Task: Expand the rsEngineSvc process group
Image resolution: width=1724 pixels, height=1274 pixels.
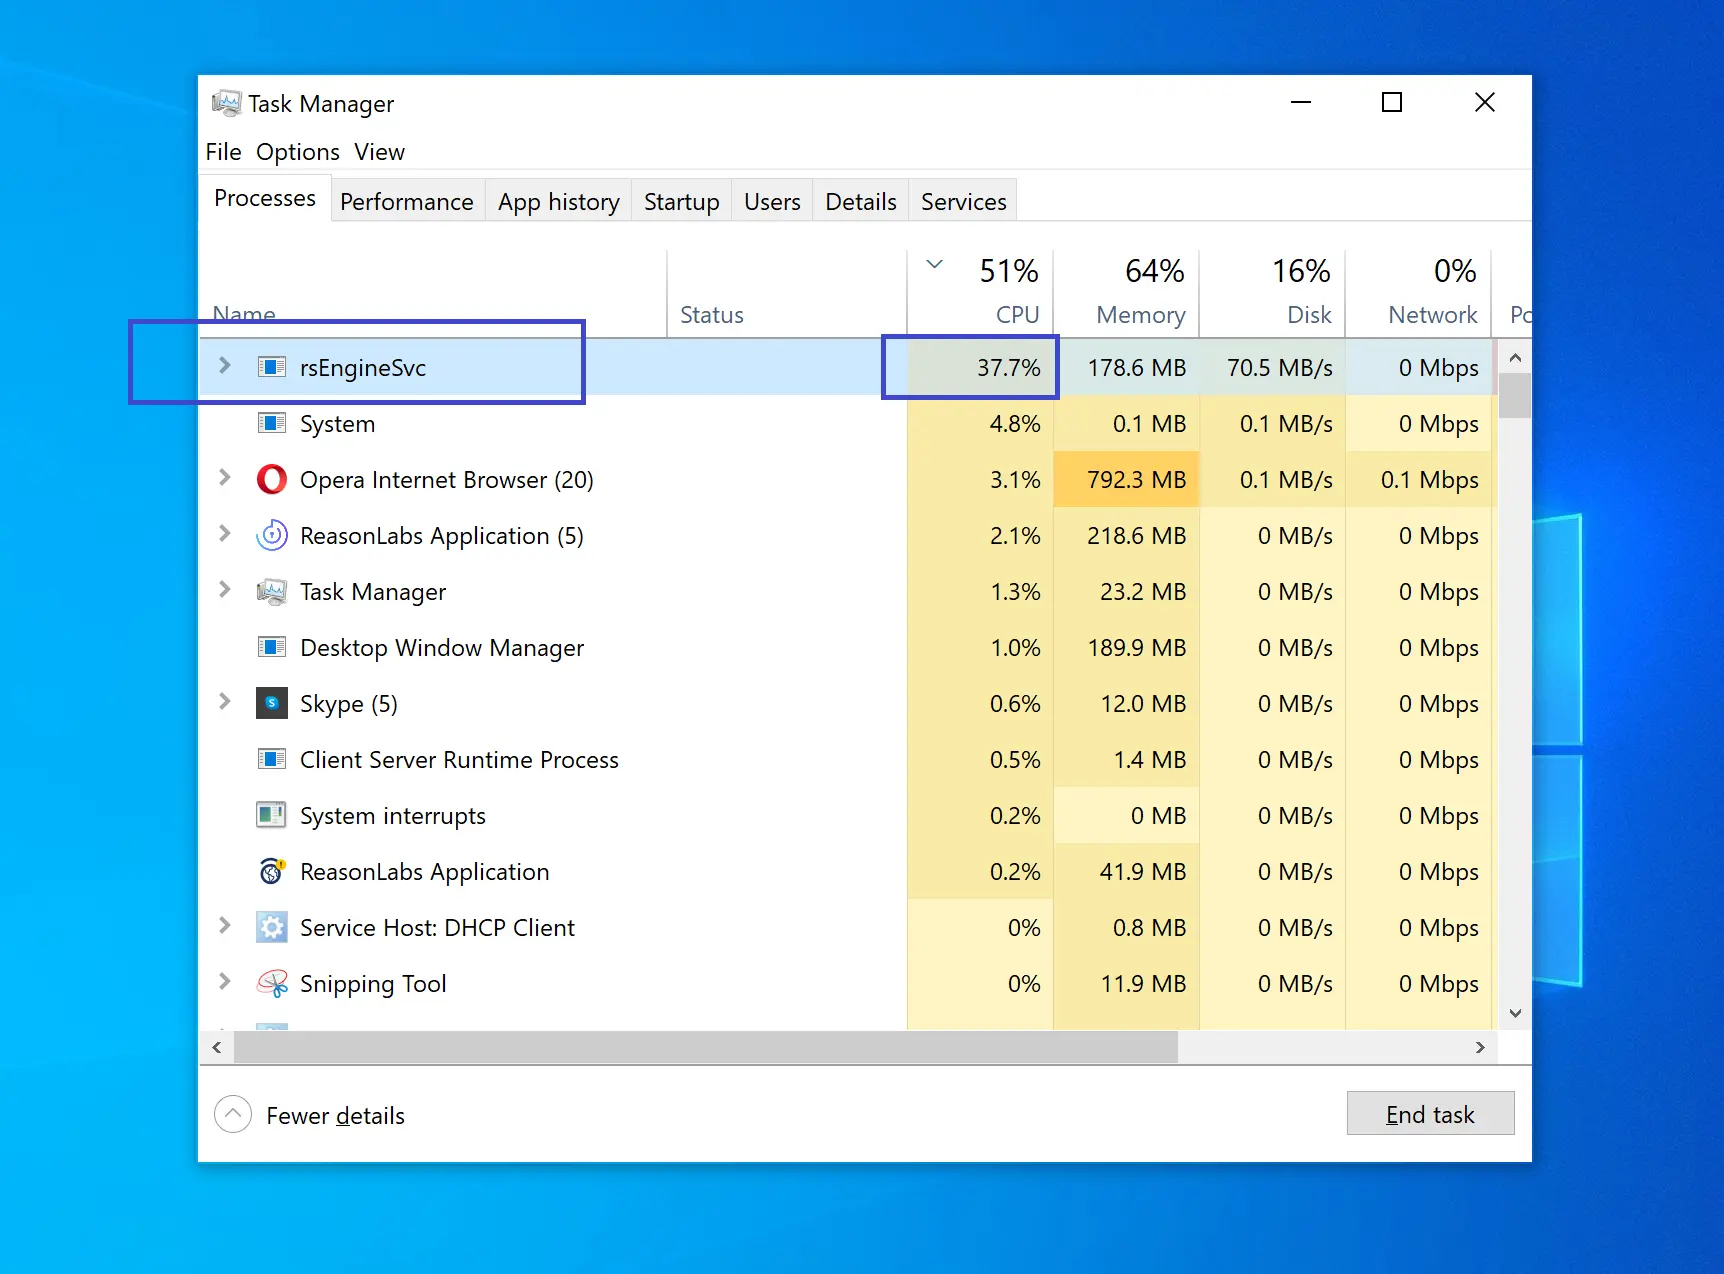Action: click(225, 367)
